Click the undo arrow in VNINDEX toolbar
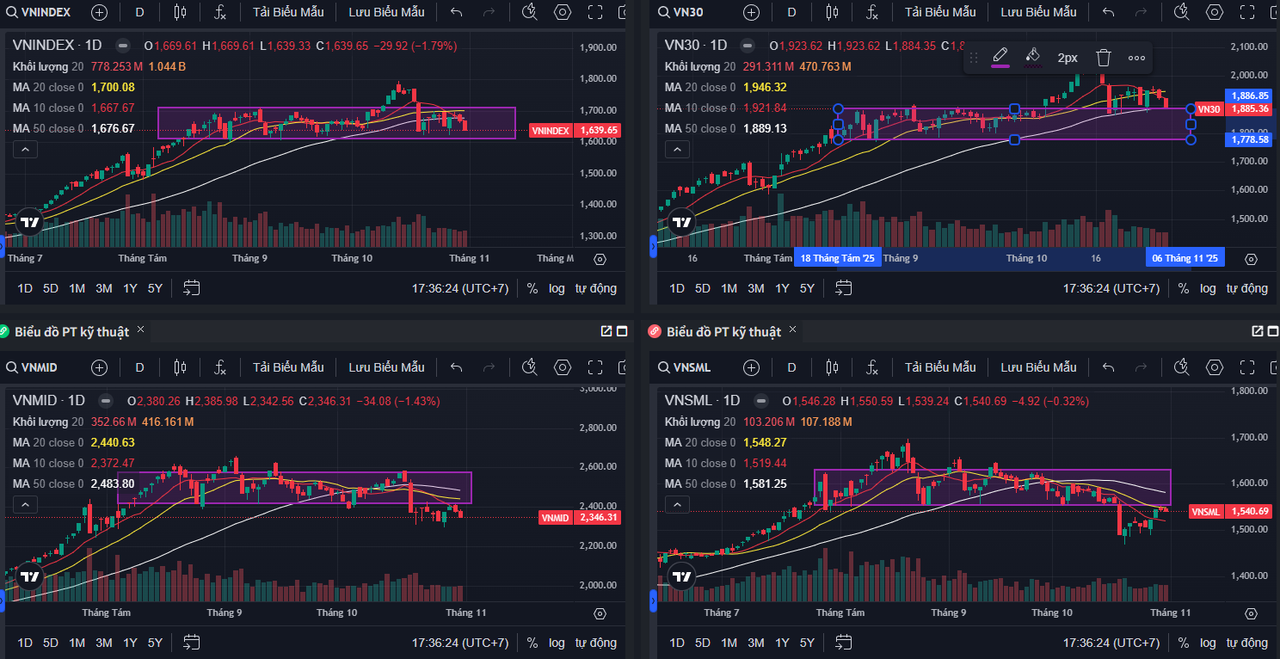Image resolution: width=1280 pixels, height=659 pixels. [x=457, y=12]
